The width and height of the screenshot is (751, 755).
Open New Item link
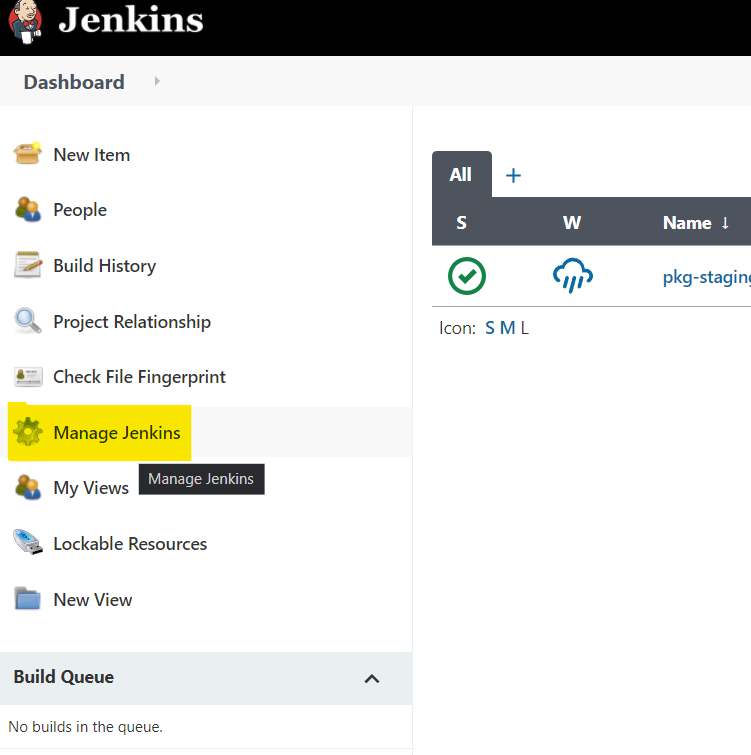[91, 155]
